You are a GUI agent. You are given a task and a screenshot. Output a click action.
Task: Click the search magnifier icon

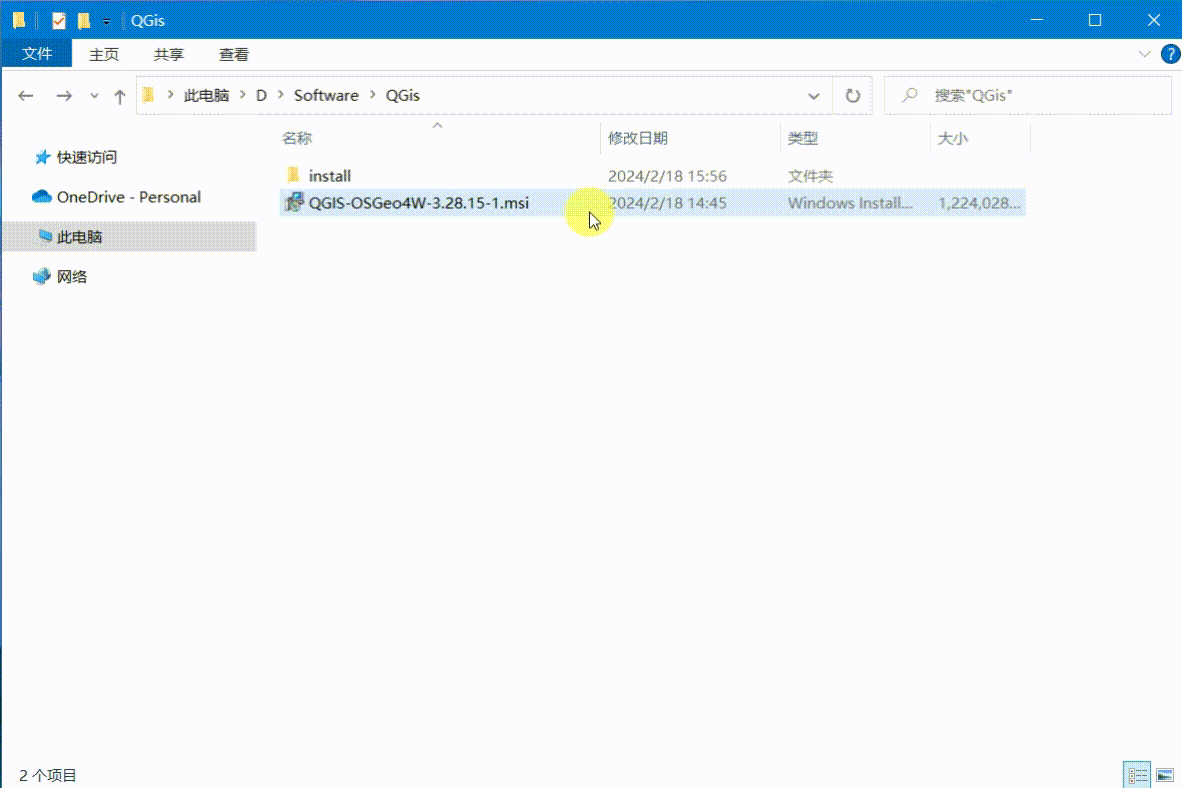tap(910, 96)
